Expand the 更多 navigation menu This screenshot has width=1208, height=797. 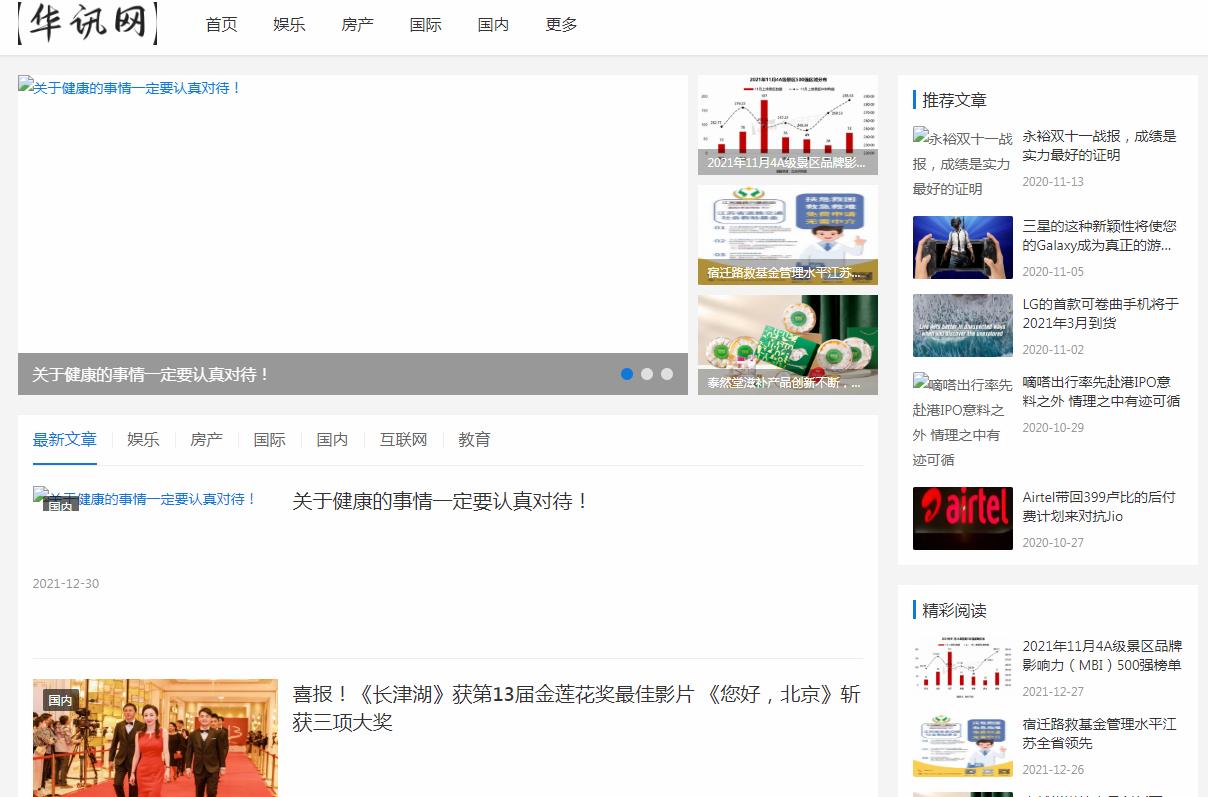(562, 25)
